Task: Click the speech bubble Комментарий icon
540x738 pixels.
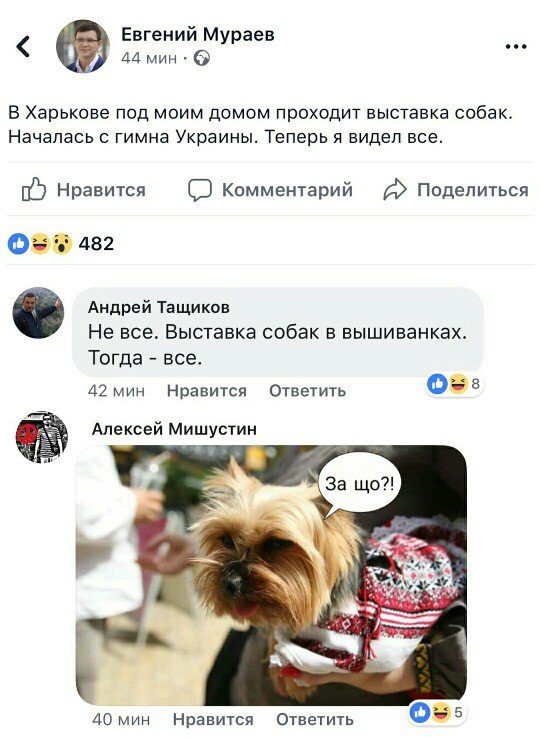Action: 200,190
